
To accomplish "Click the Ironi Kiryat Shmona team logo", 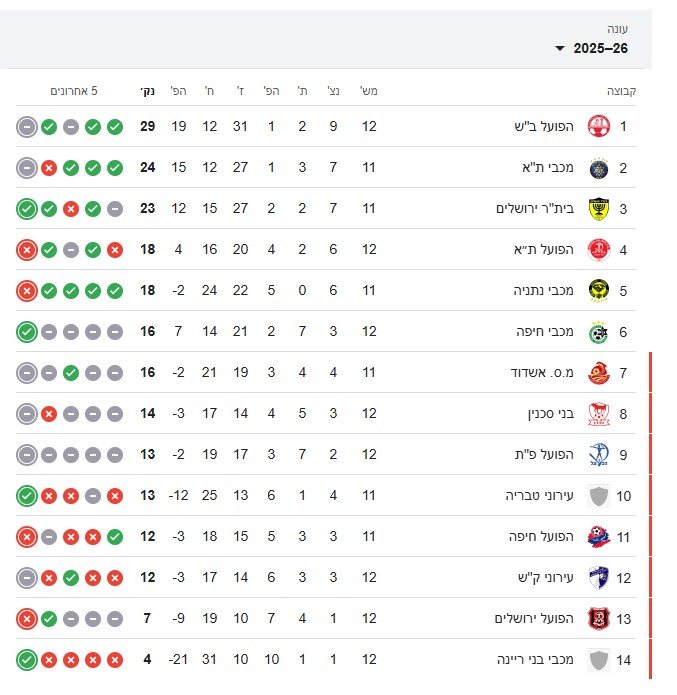I will point(599,578).
